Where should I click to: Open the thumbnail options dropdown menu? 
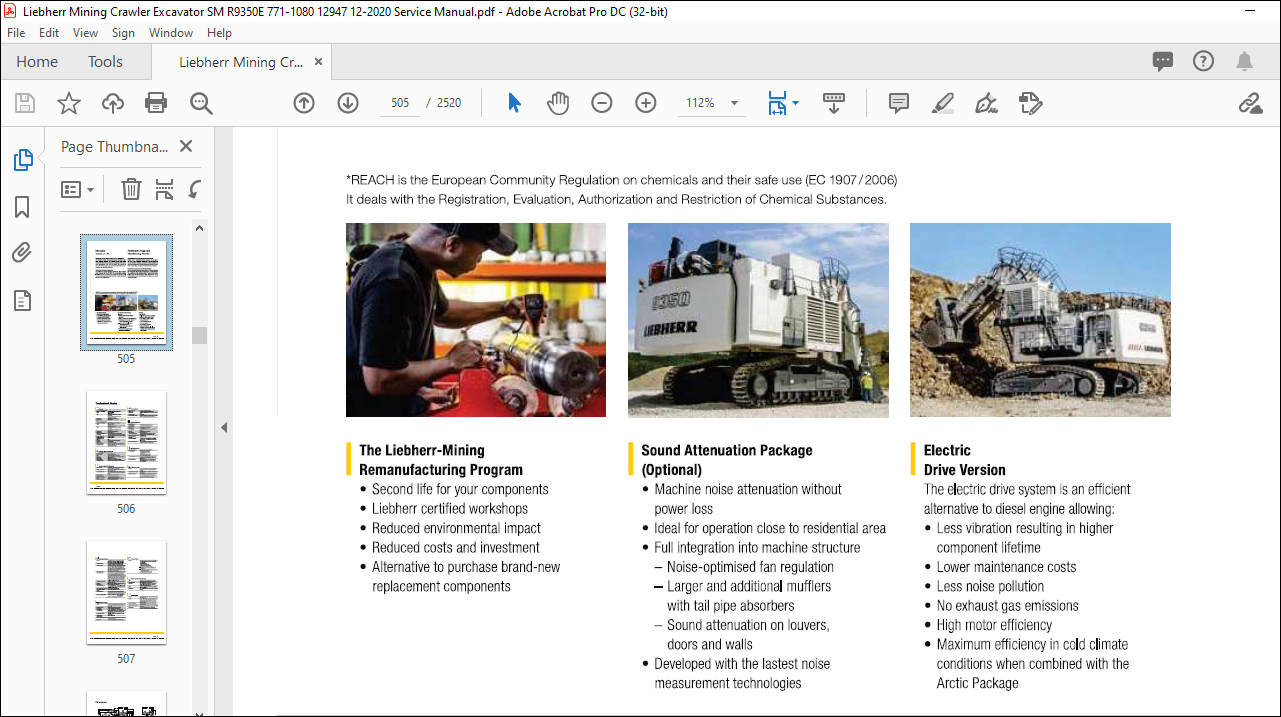point(78,189)
